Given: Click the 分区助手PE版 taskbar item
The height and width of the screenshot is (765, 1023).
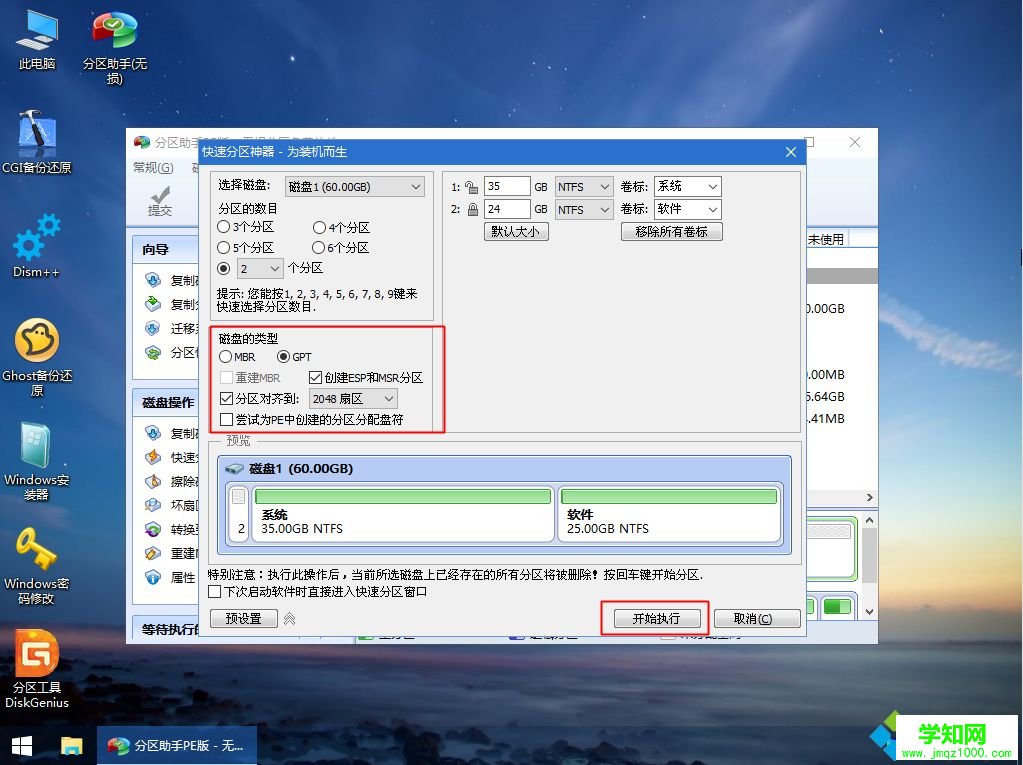Looking at the screenshot, I should pyautogui.click(x=178, y=745).
